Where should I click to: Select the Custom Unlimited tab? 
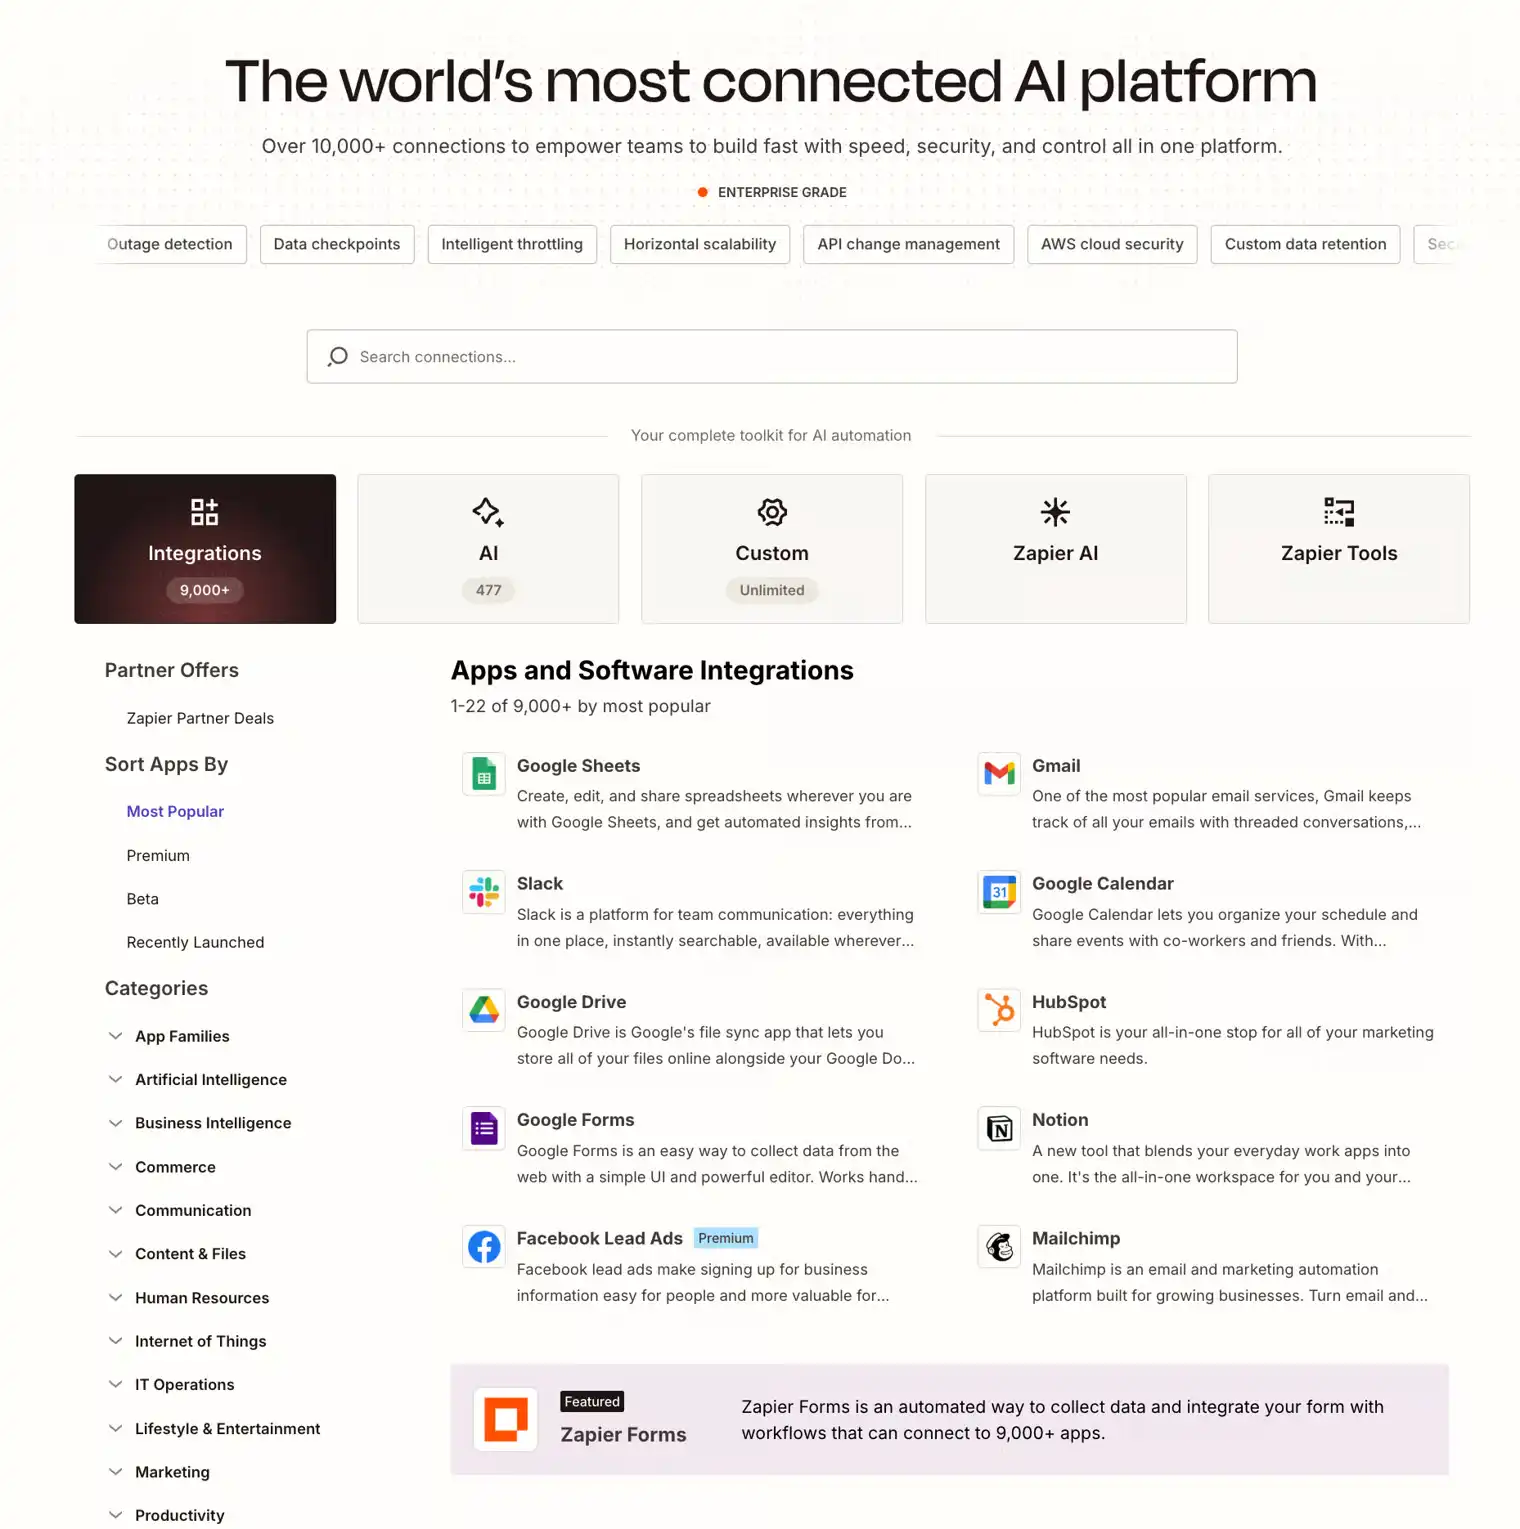point(772,549)
